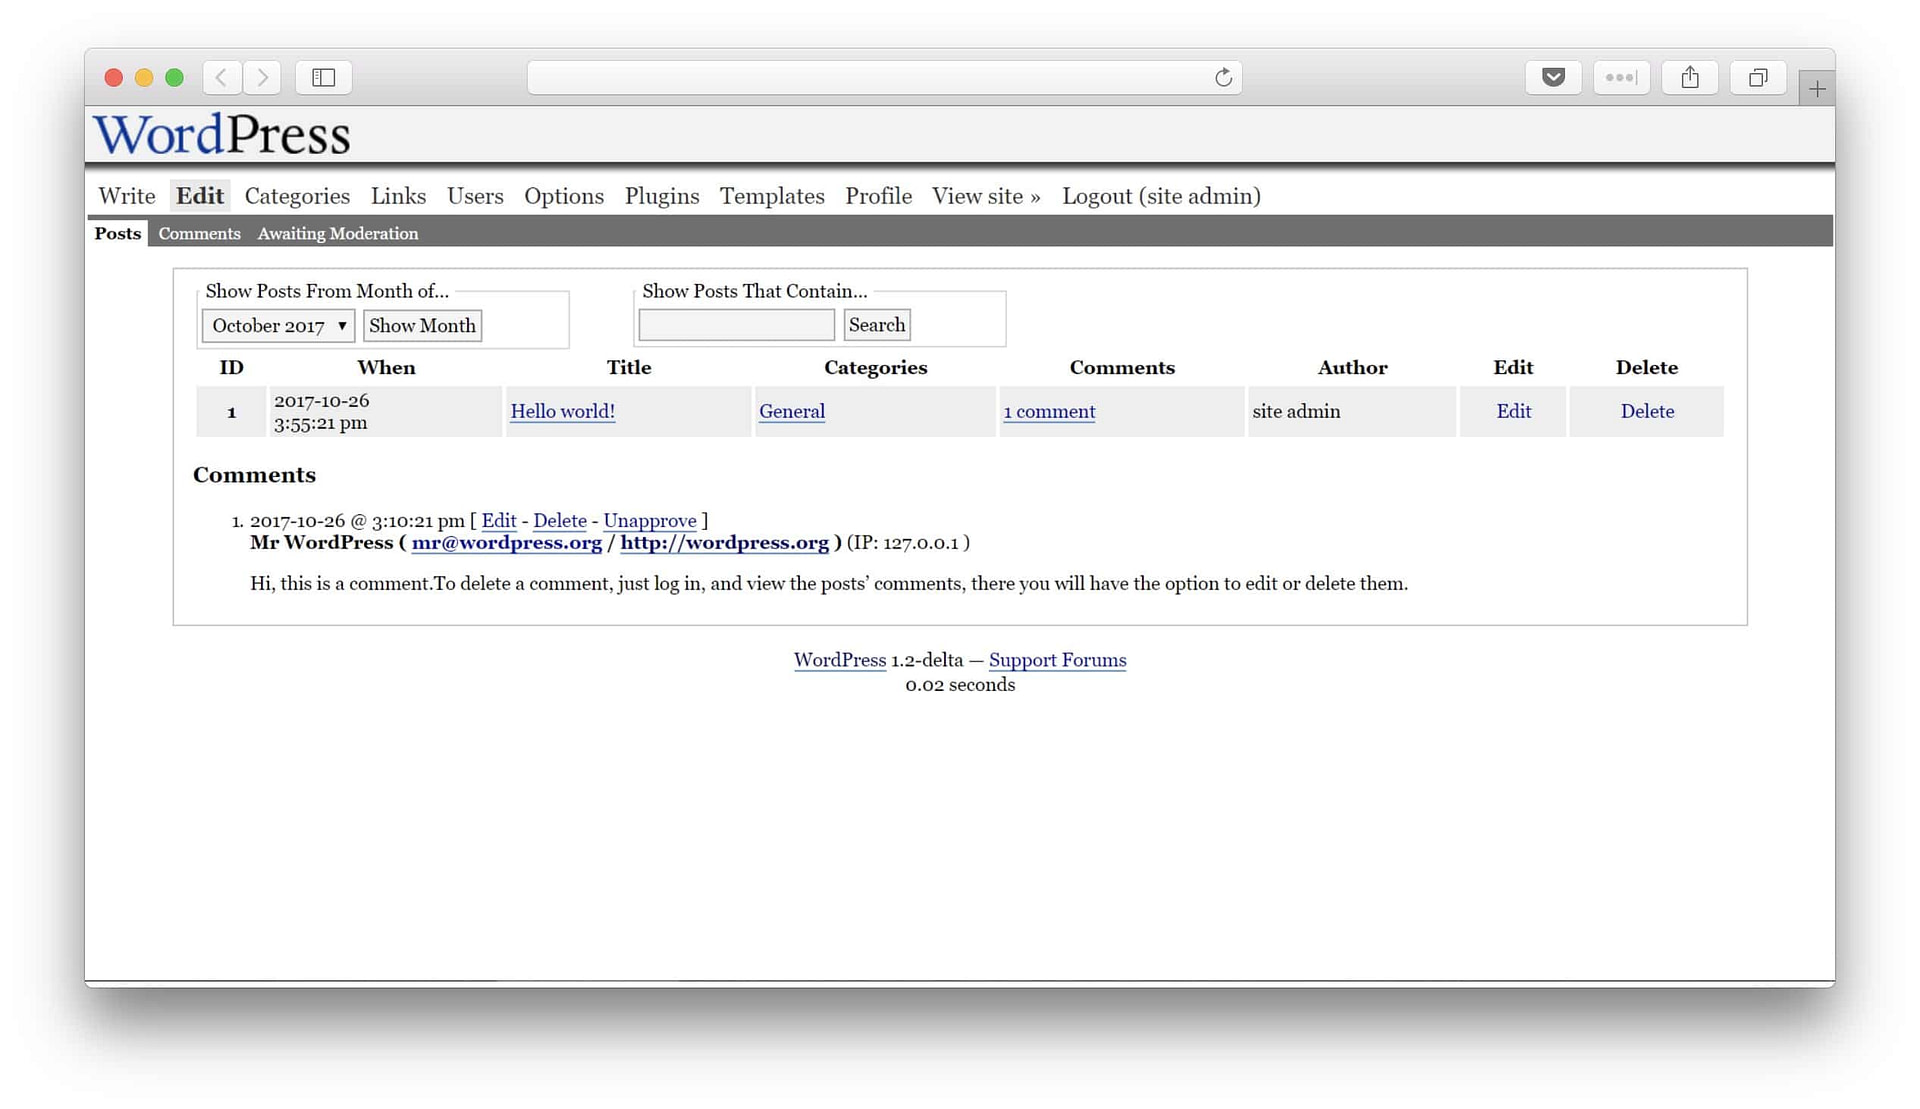The image size is (1920, 1109).
Task: Open the three-dots extension icon
Action: coord(1621,77)
